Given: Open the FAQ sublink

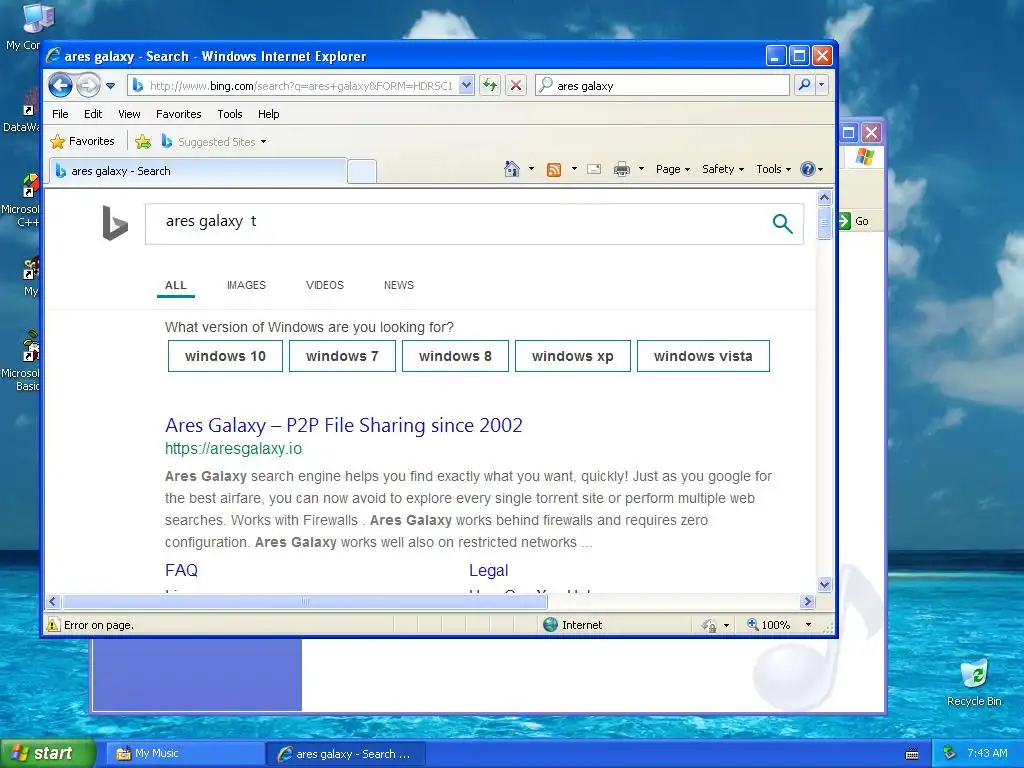Looking at the screenshot, I should click(x=181, y=570).
